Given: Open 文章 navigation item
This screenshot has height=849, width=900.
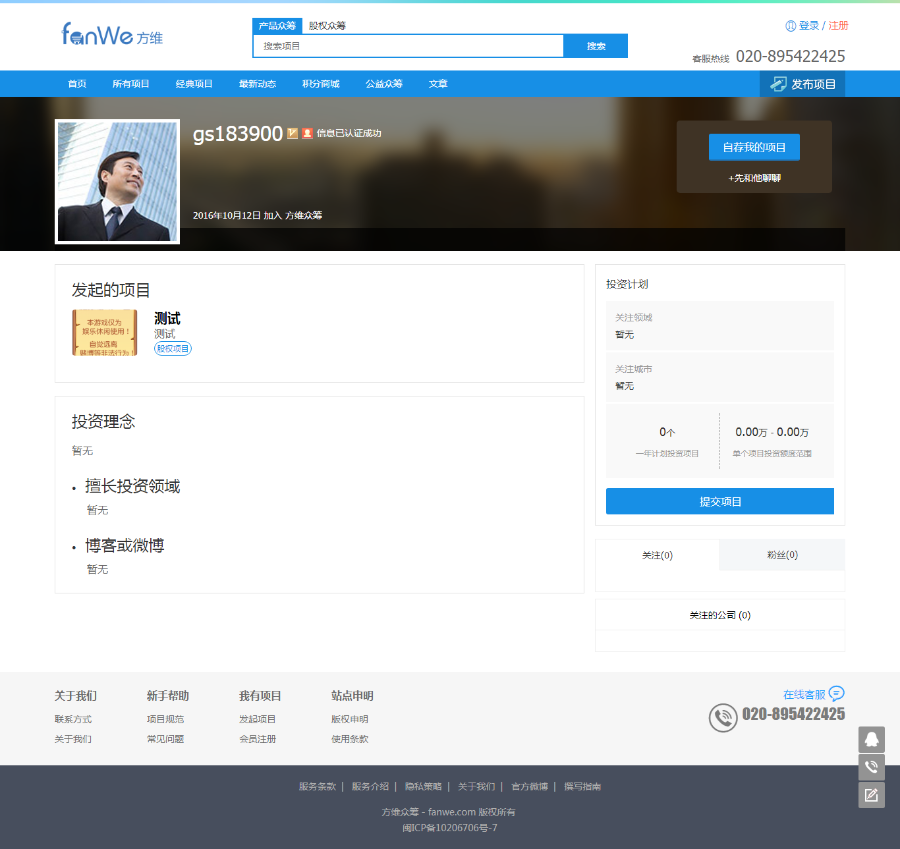Looking at the screenshot, I should point(438,84).
